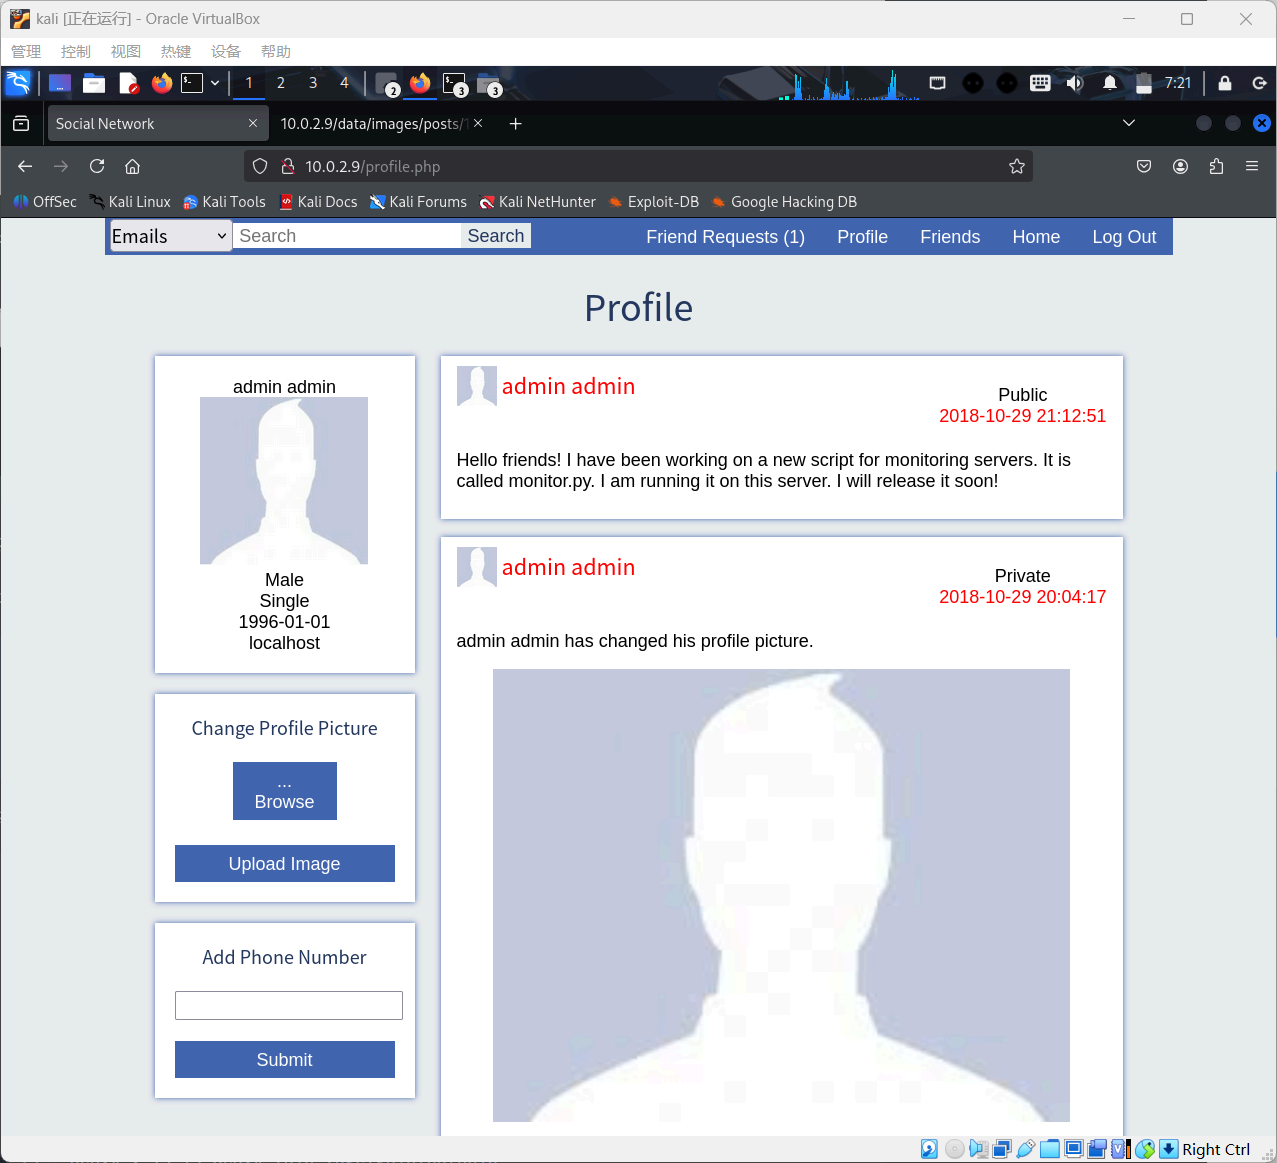The image size is (1277, 1163).
Task: Click the Browse file button
Action: click(x=284, y=791)
